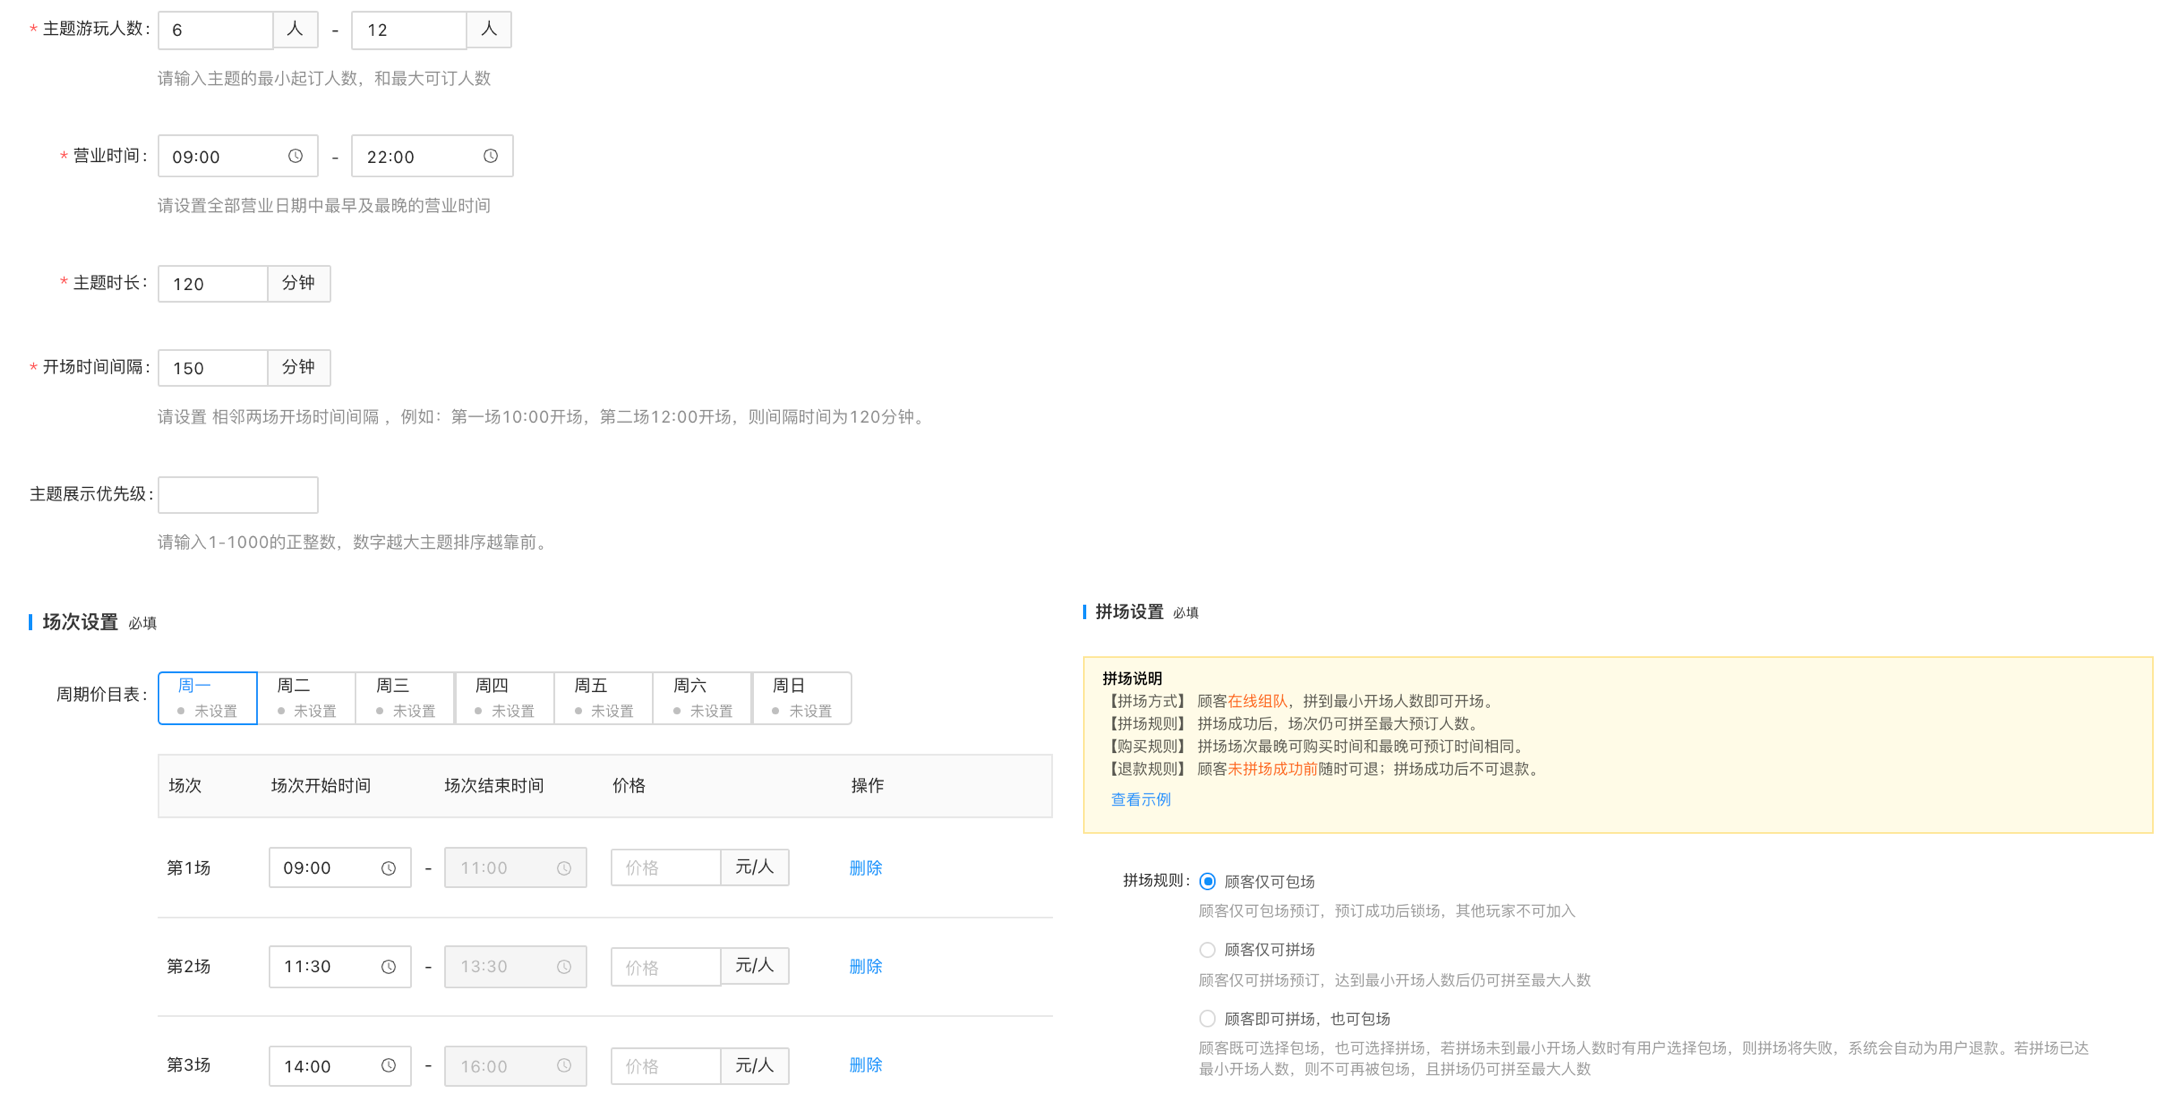Image resolution: width=2170 pixels, height=1094 pixels.
Task: Open session 3 start time picker 14:00
Action: [340, 1065]
